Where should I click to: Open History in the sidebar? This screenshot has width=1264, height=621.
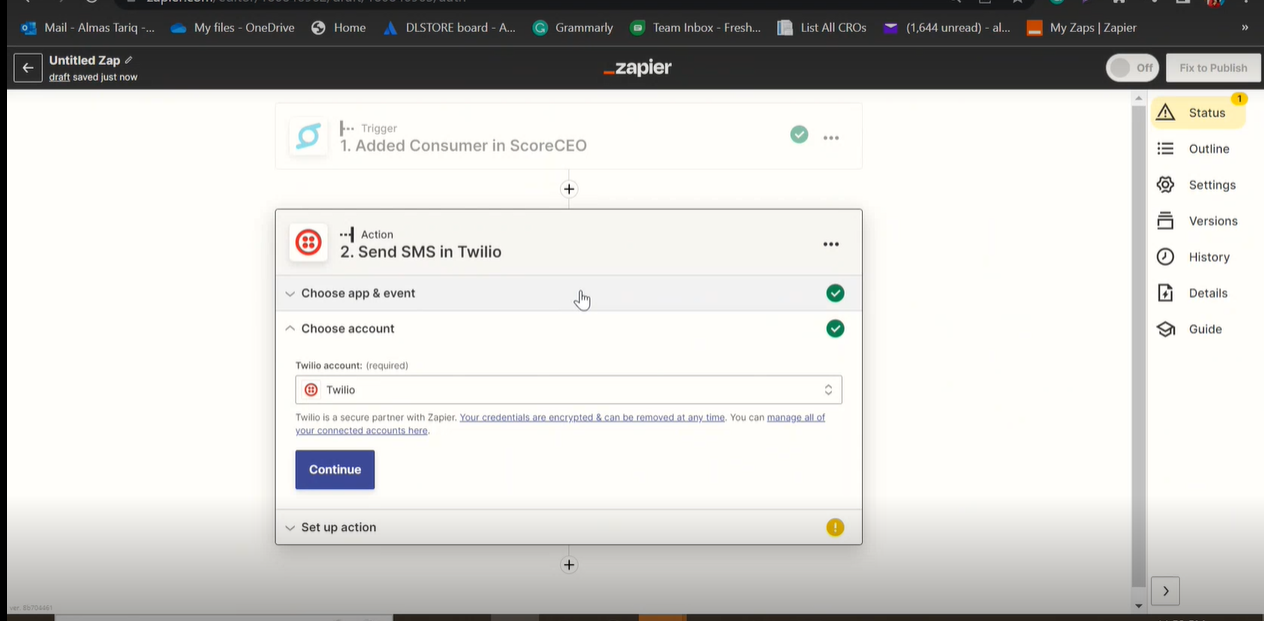(x=1209, y=257)
